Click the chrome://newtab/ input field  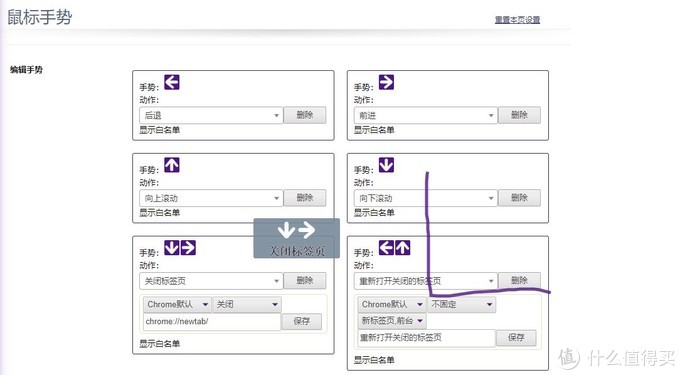[212, 321]
